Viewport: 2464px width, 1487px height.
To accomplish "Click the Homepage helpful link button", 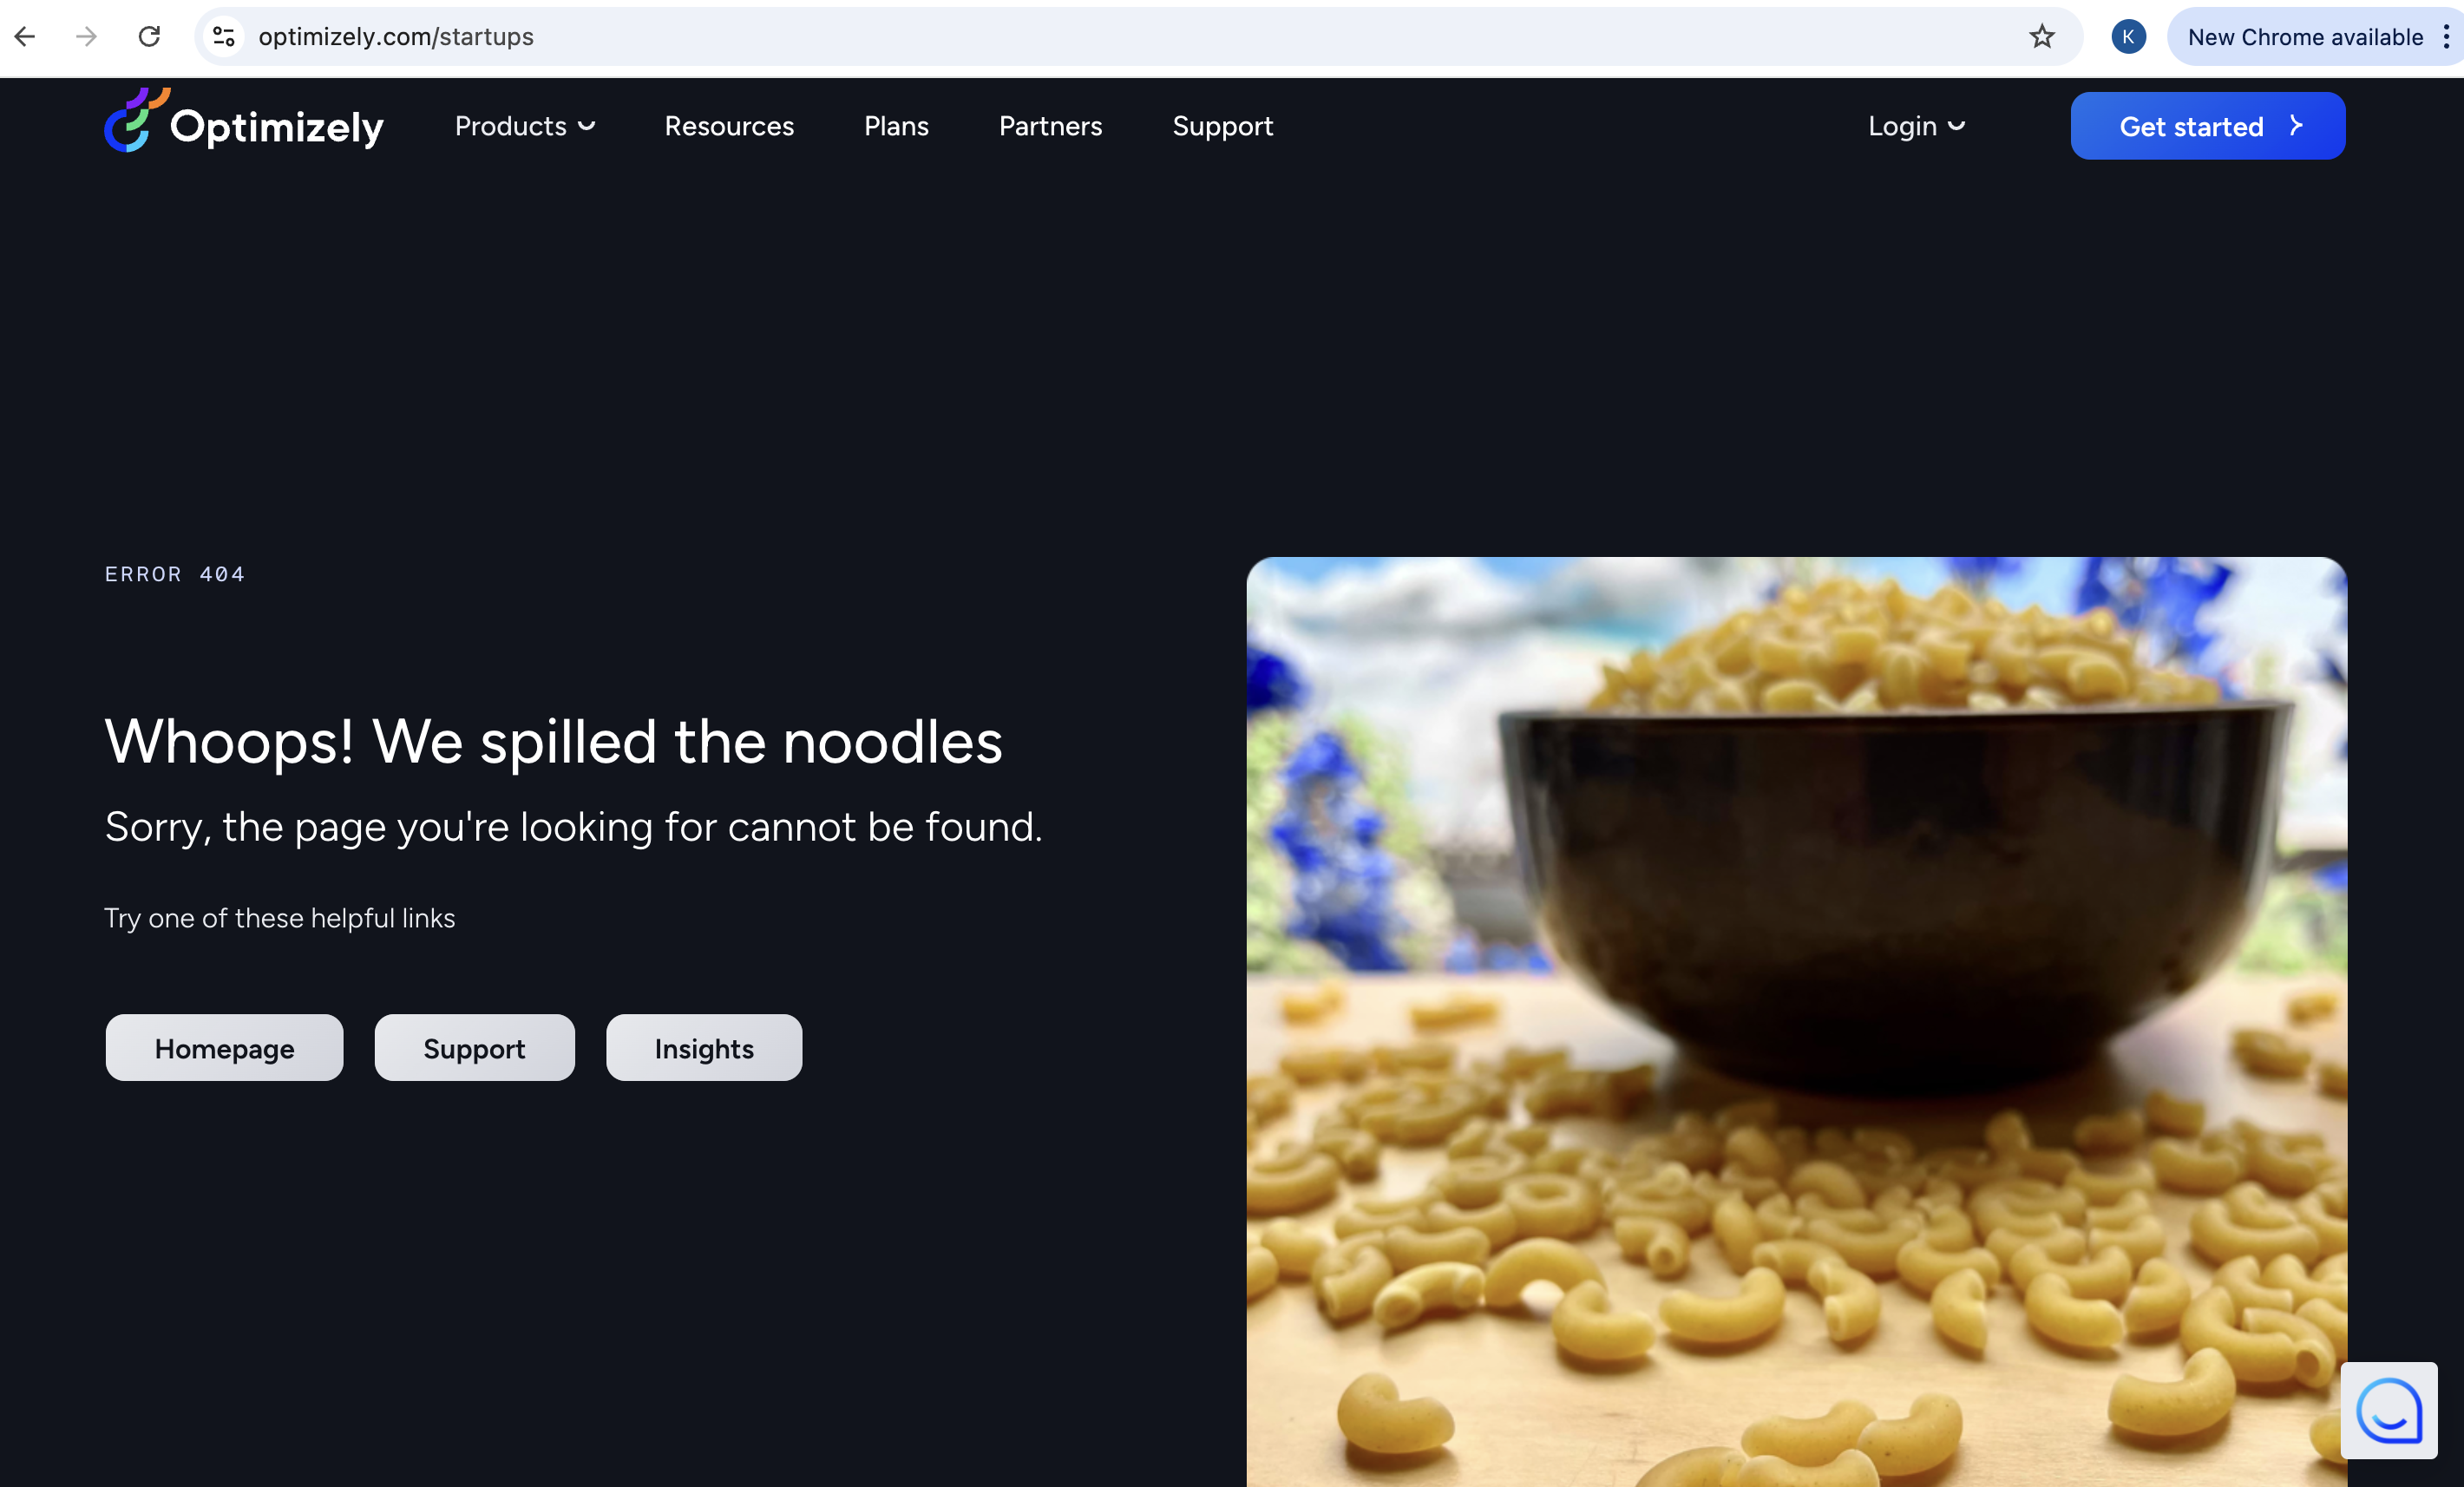I will (x=224, y=1047).
